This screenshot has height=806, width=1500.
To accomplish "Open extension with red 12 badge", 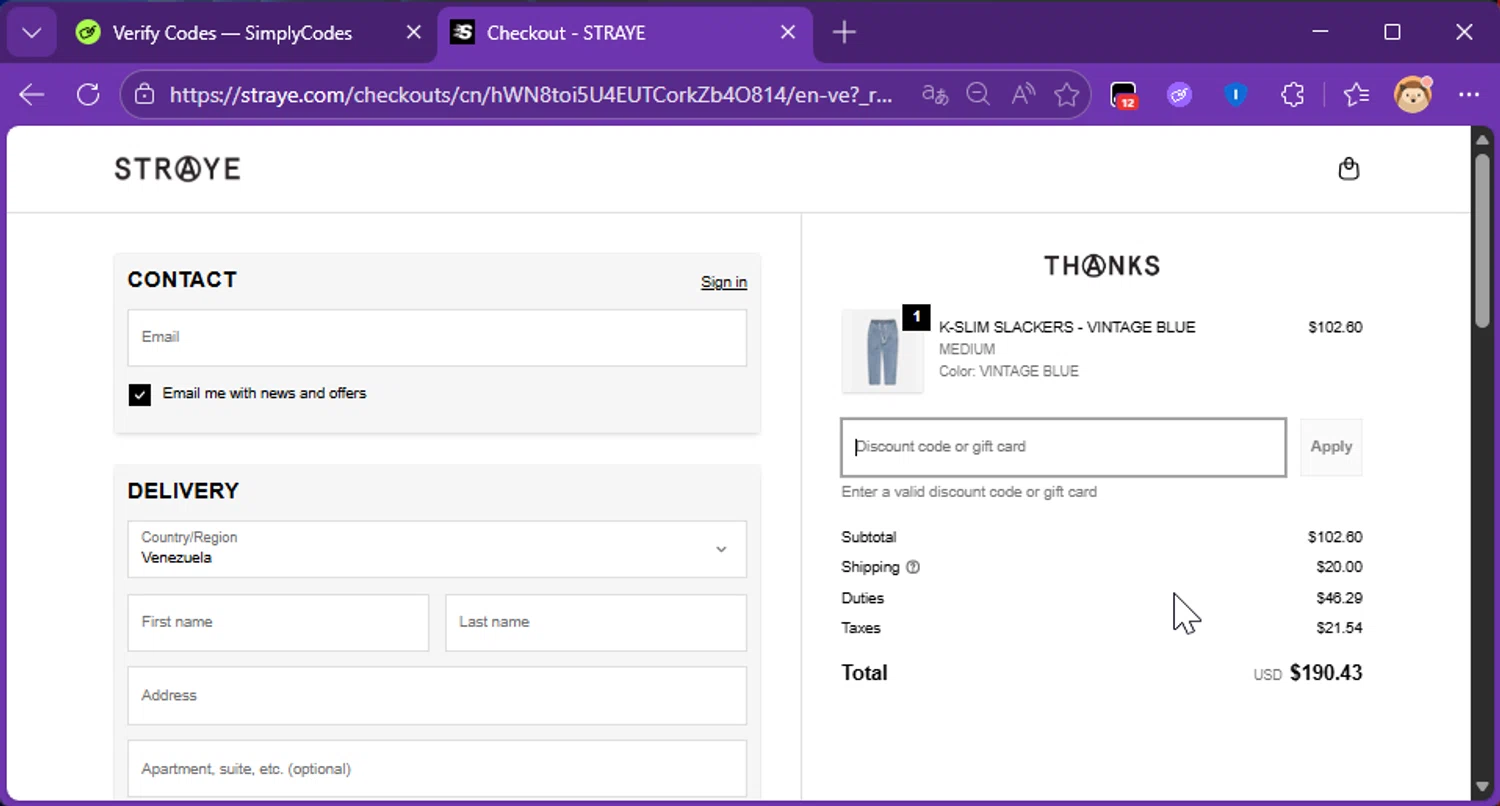I will (1124, 95).
